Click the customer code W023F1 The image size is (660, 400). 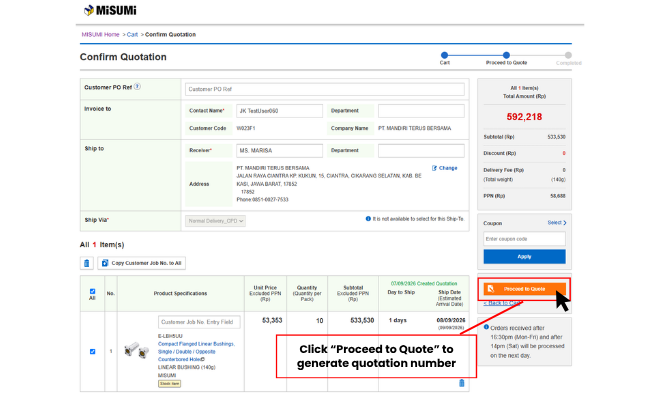point(246,128)
